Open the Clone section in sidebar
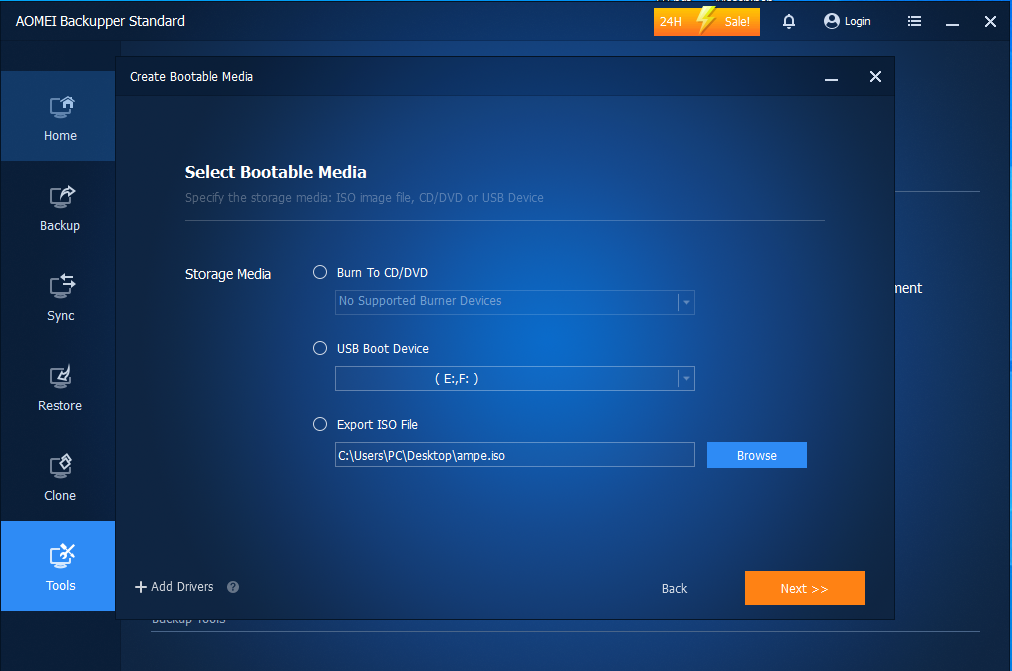 point(58,476)
